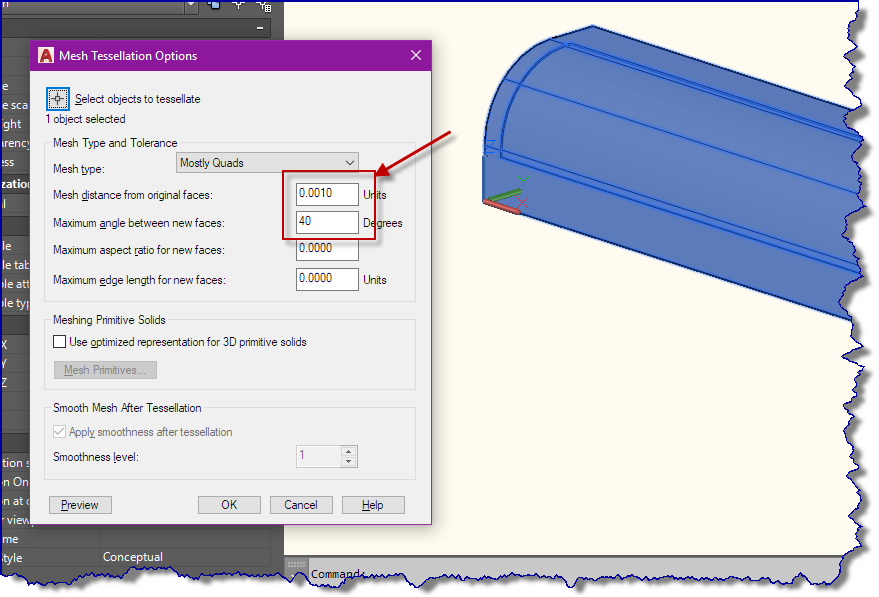This screenshot has height=597, width=879.
Task: Collapse the panel using the minus icon
Action: pos(260,26)
